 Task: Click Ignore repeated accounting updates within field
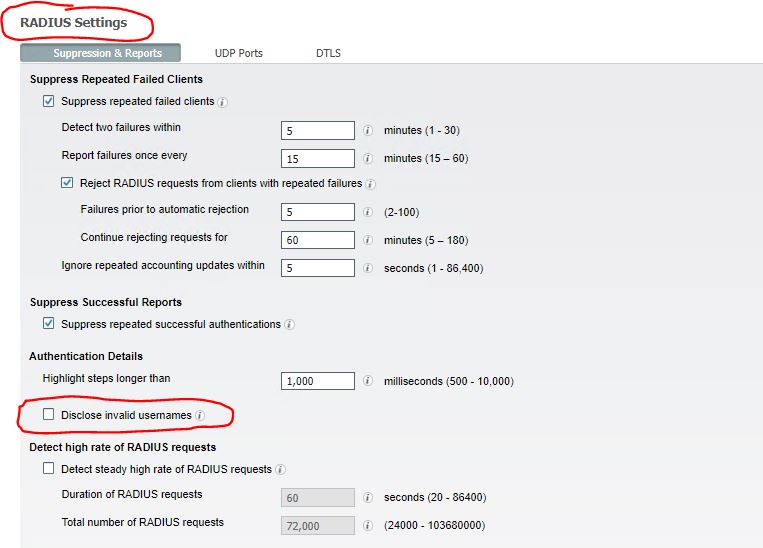click(318, 268)
